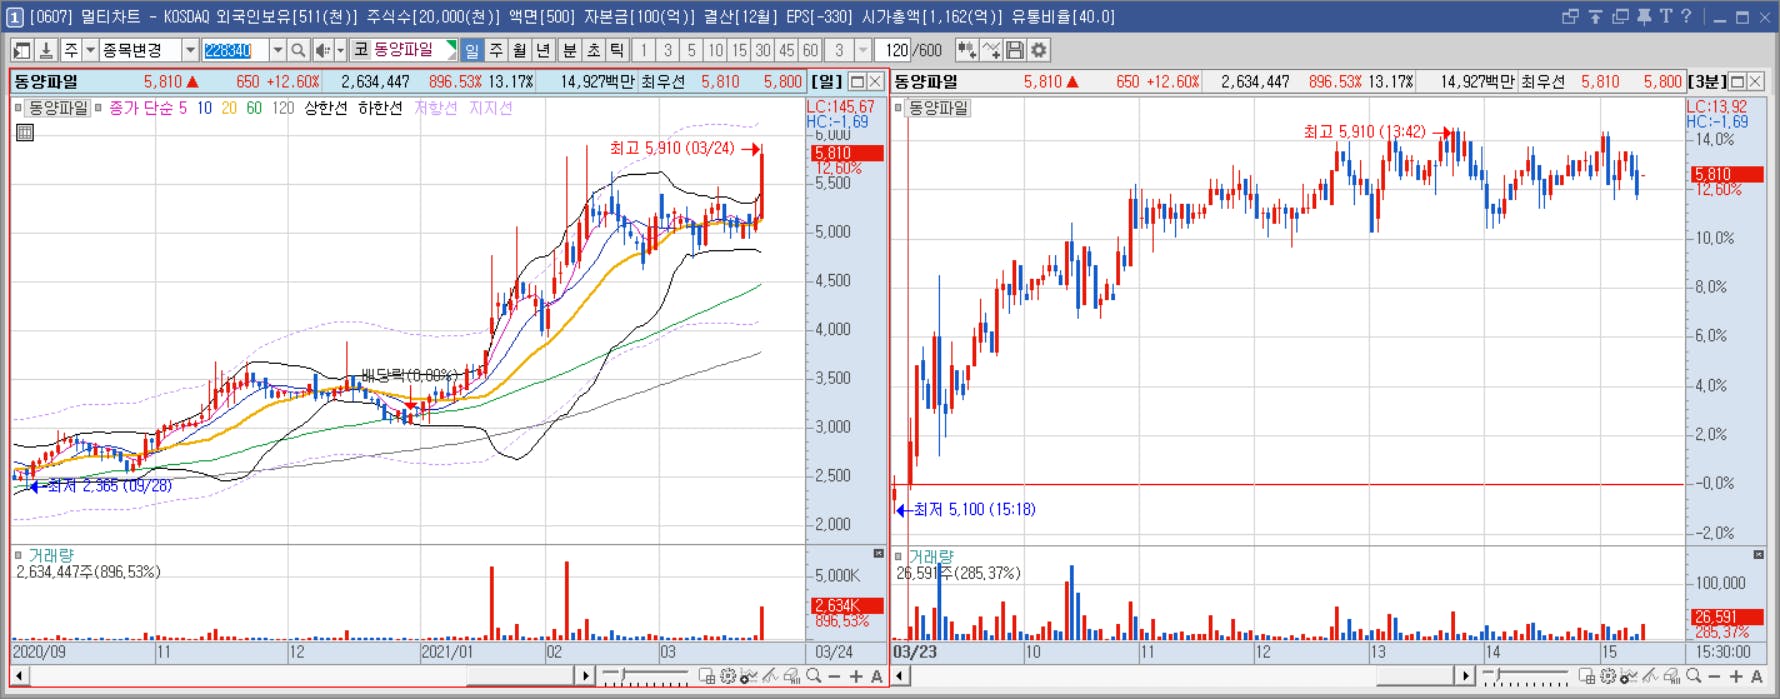Zoom out with minus icon on daily chart
Screen dimensions: 1780x699
coord(835,677)
